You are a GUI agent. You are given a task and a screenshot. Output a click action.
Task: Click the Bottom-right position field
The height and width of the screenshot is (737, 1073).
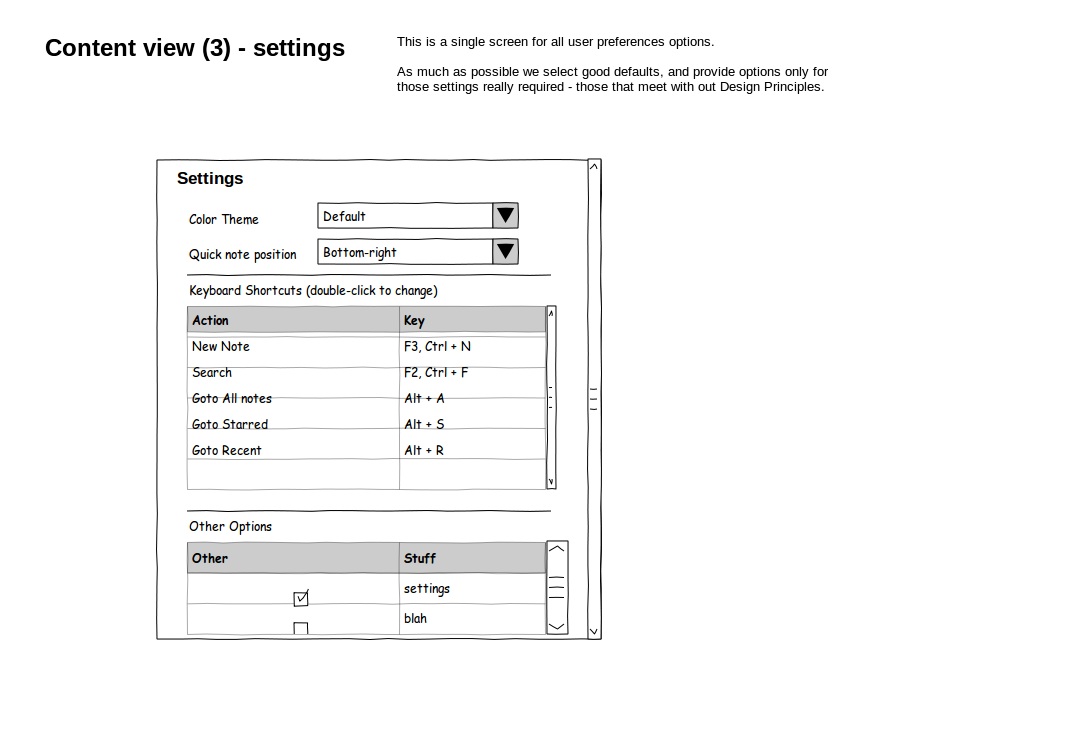tap(405, 251)
